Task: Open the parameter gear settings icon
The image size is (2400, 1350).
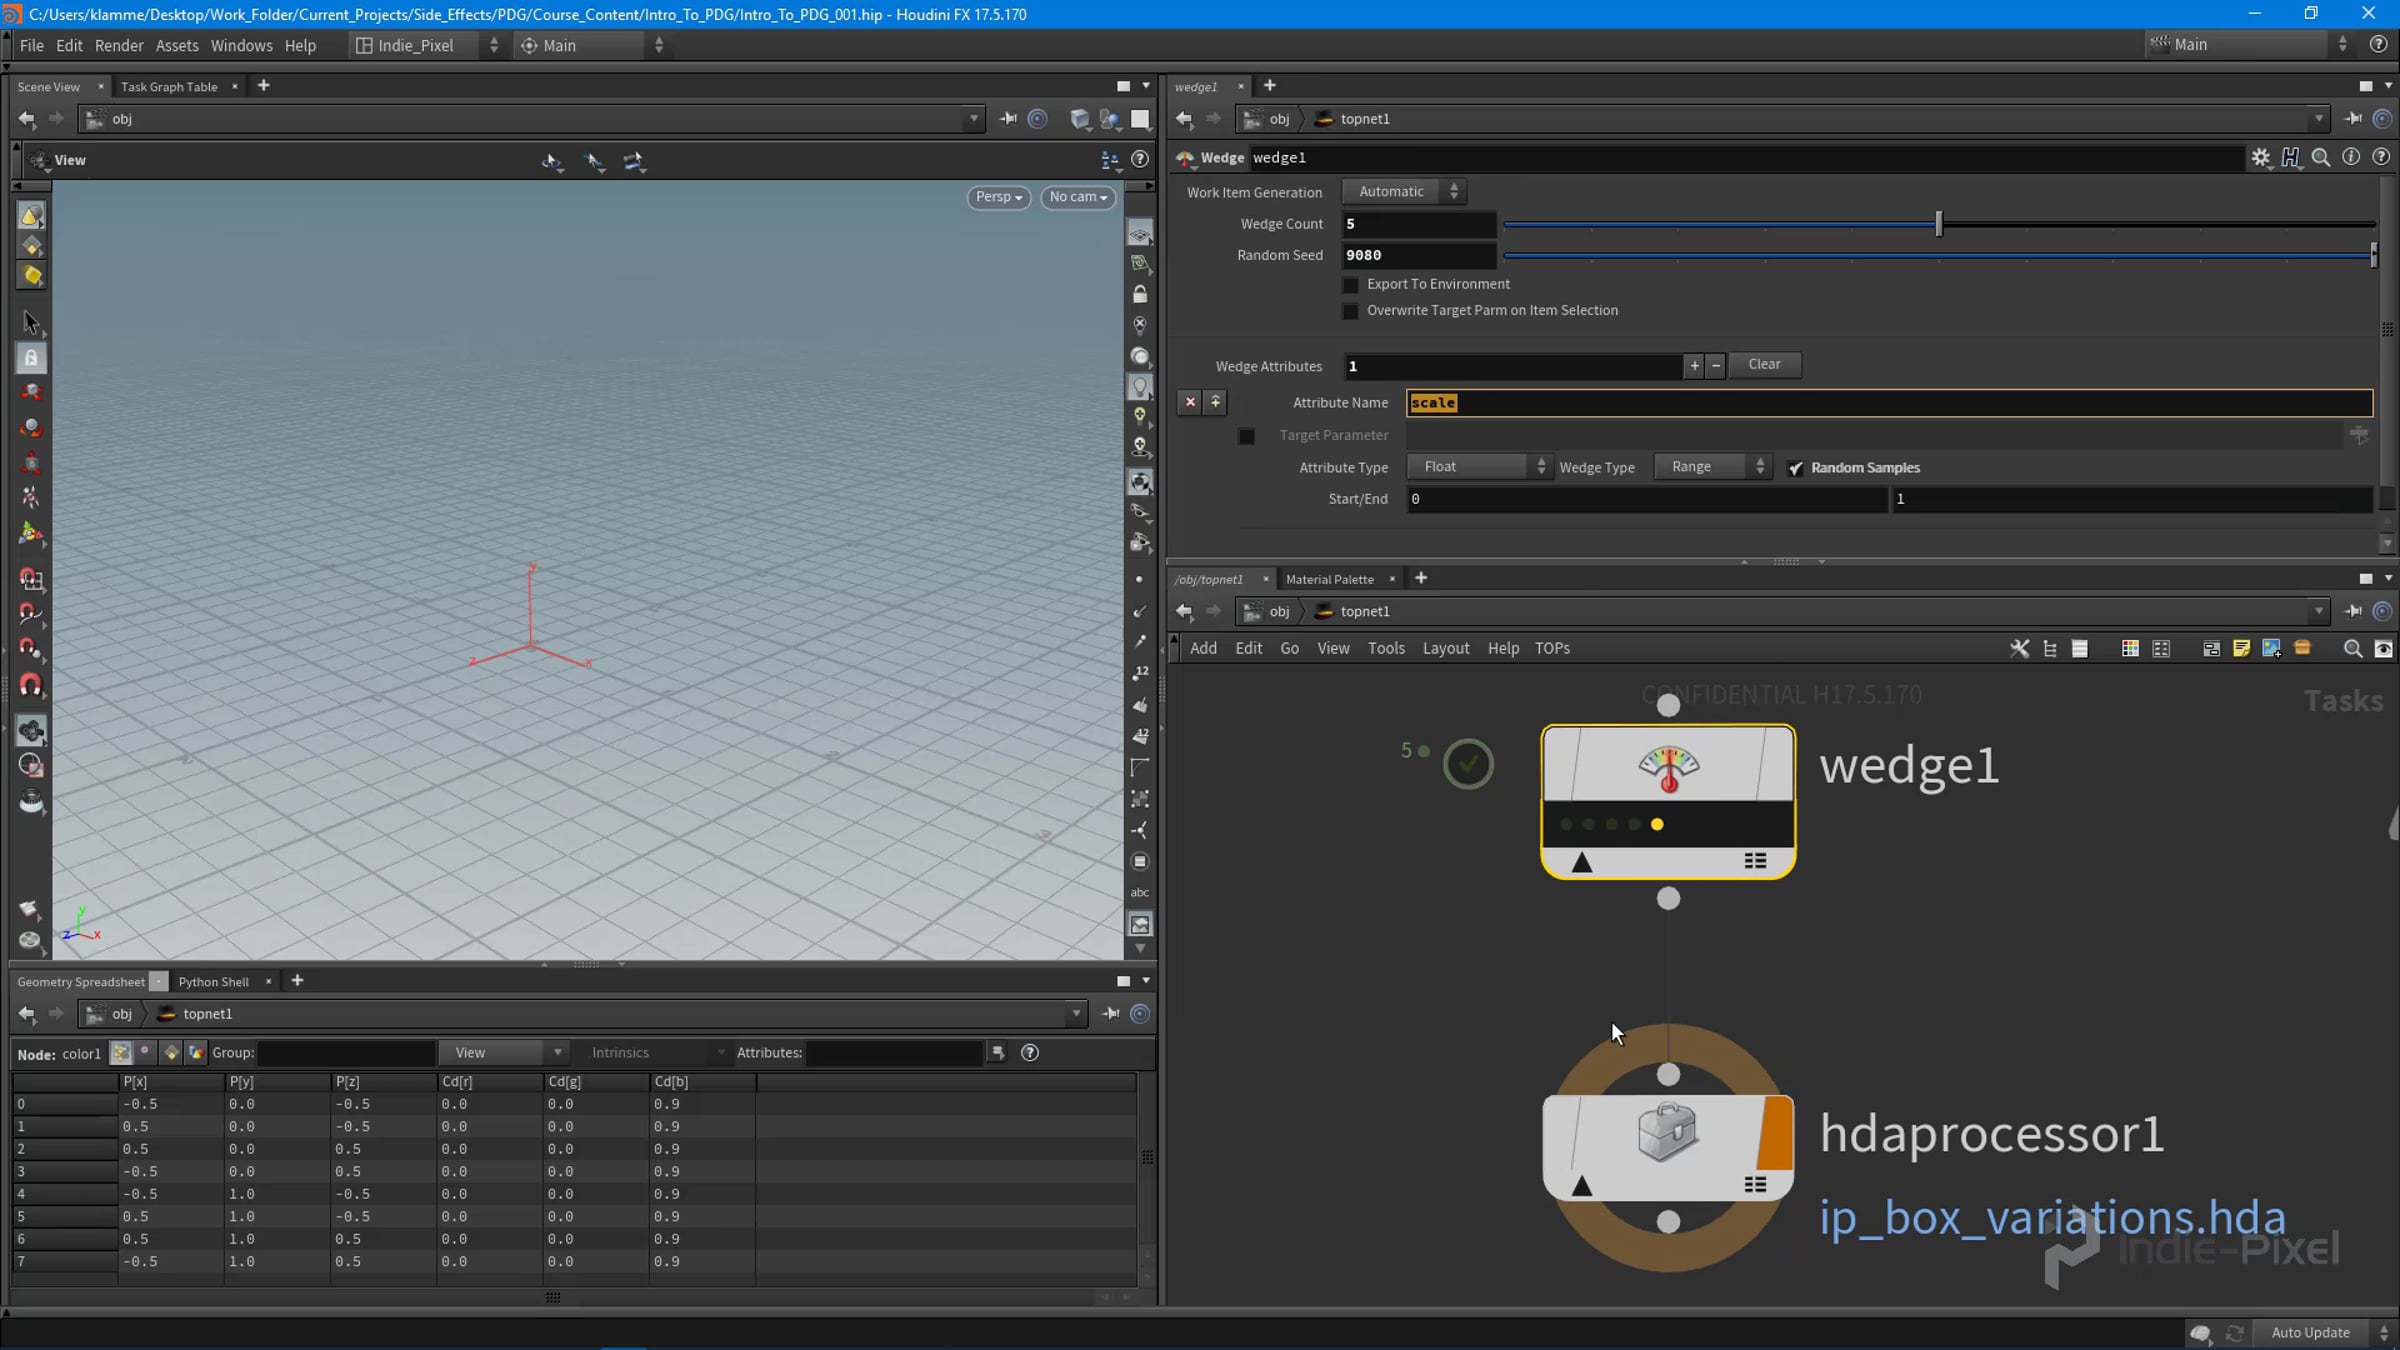Action: [2261, 157]
